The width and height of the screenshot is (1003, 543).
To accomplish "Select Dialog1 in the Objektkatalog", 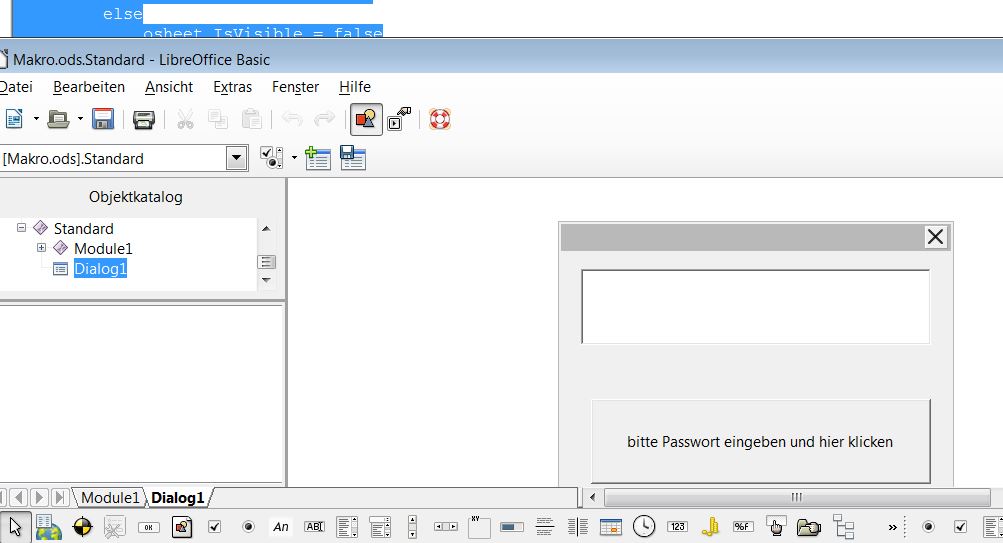I will (100, 268).
